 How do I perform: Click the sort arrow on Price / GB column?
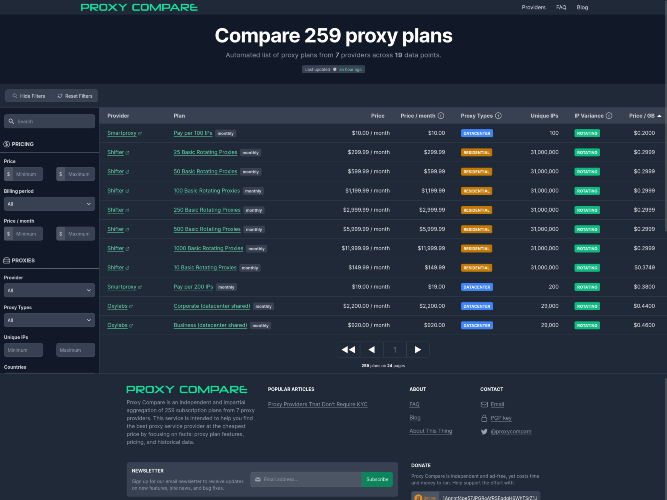click(x=659, y=116)
